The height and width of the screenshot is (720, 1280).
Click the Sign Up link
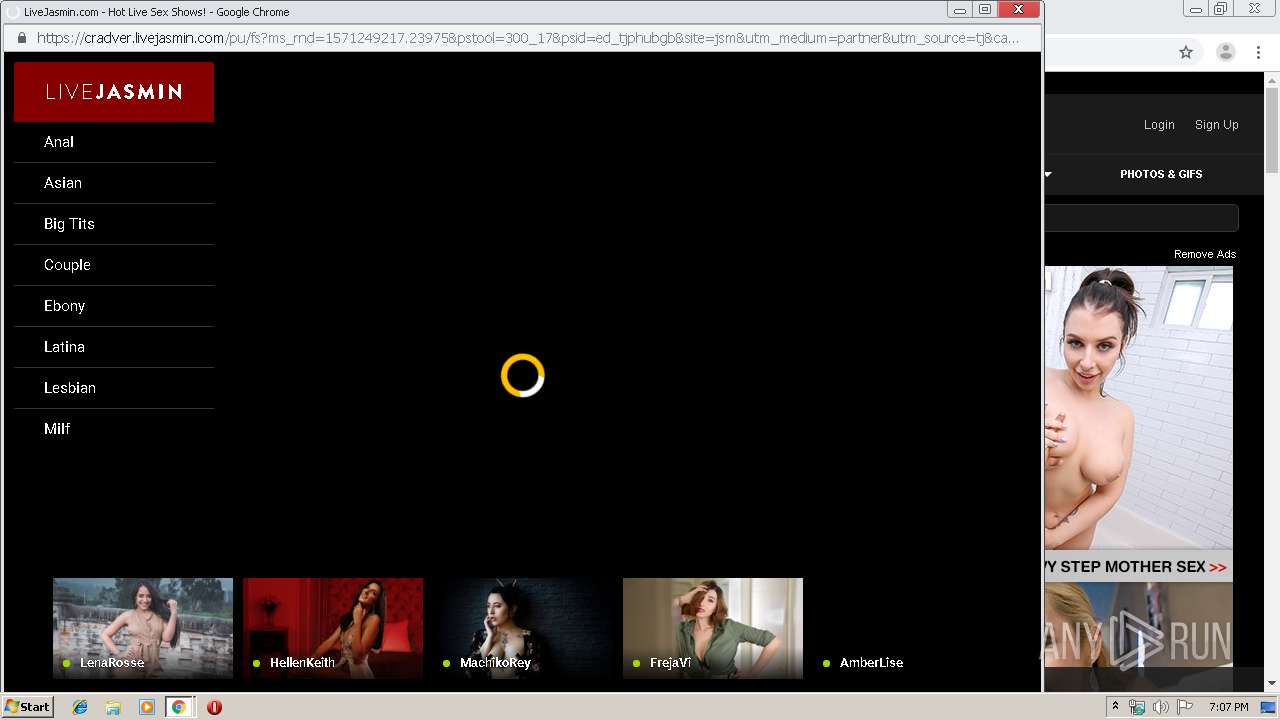pos(1216,125)
